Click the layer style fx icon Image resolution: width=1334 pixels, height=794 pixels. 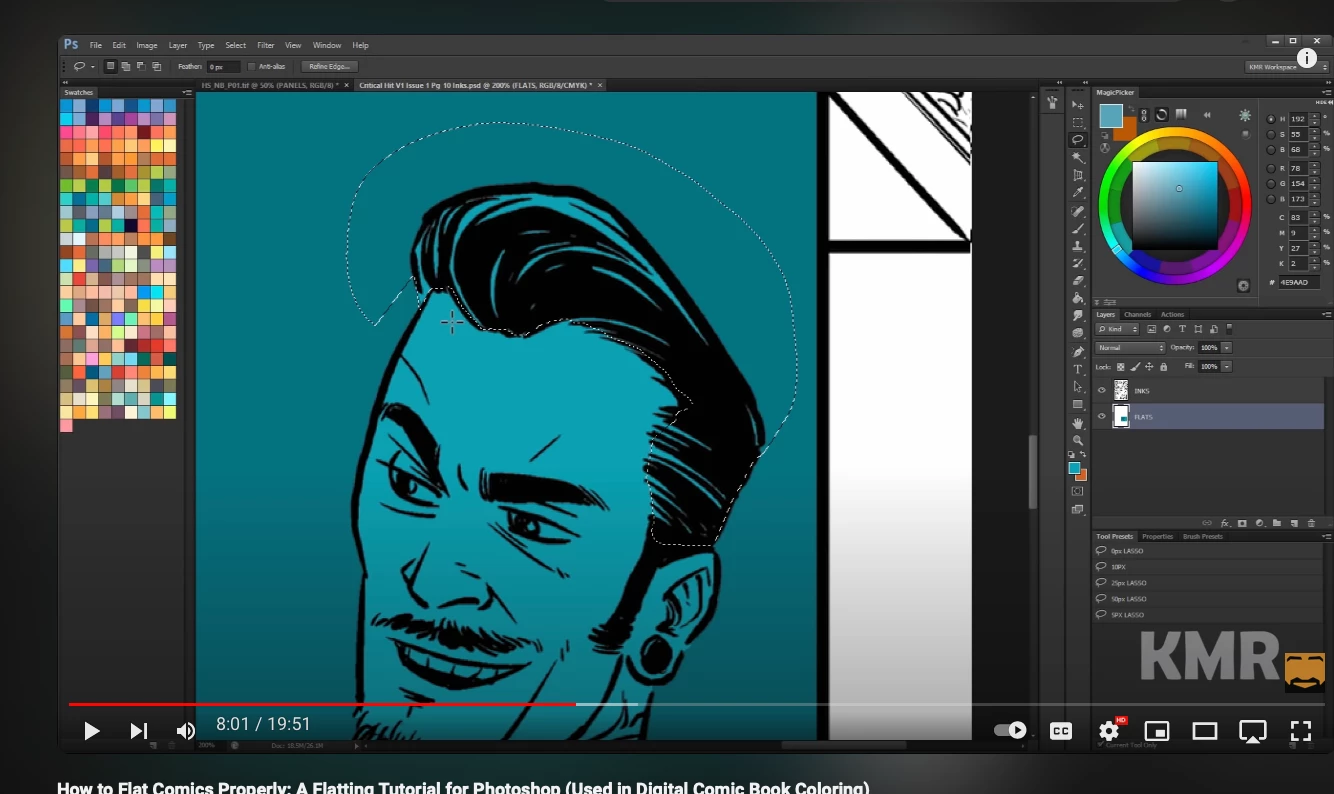1224,523
